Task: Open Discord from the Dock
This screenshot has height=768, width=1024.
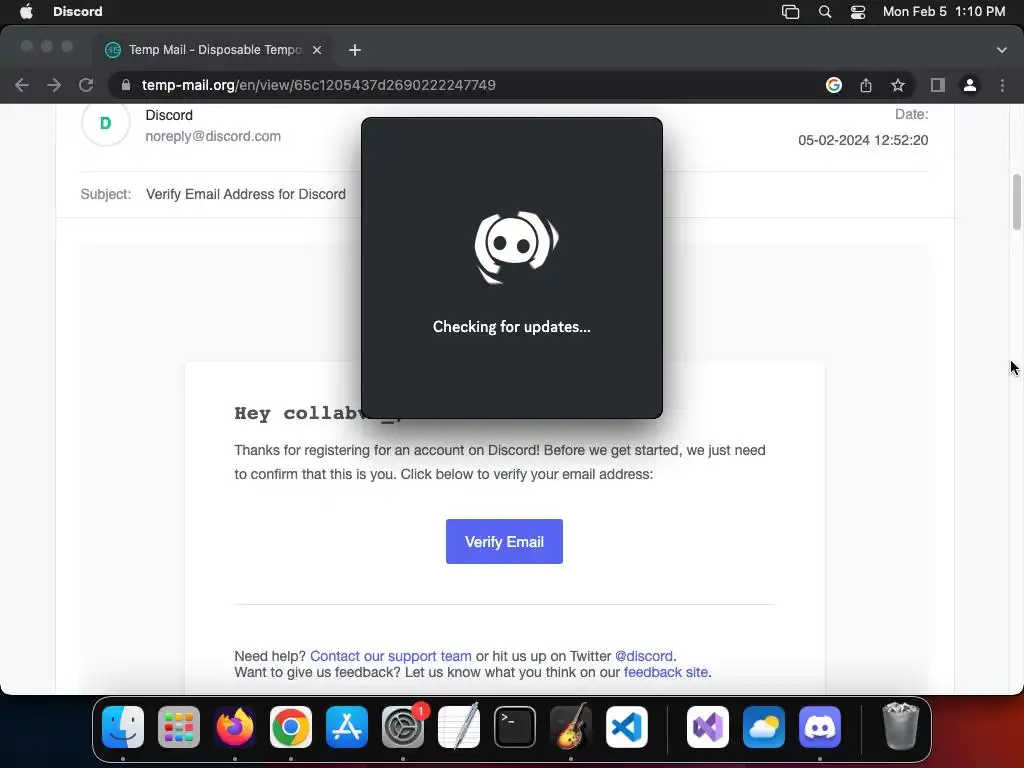Action: coord(820,727)
